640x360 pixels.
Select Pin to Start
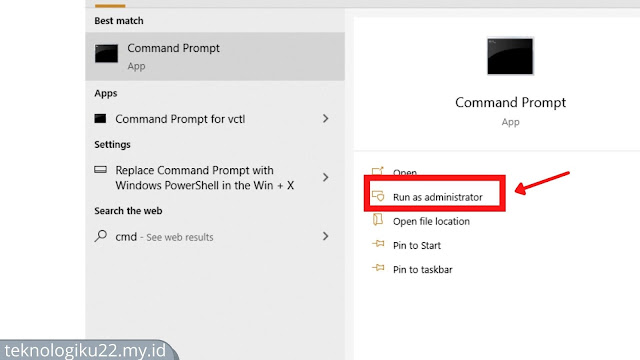[x=417, y=245]
